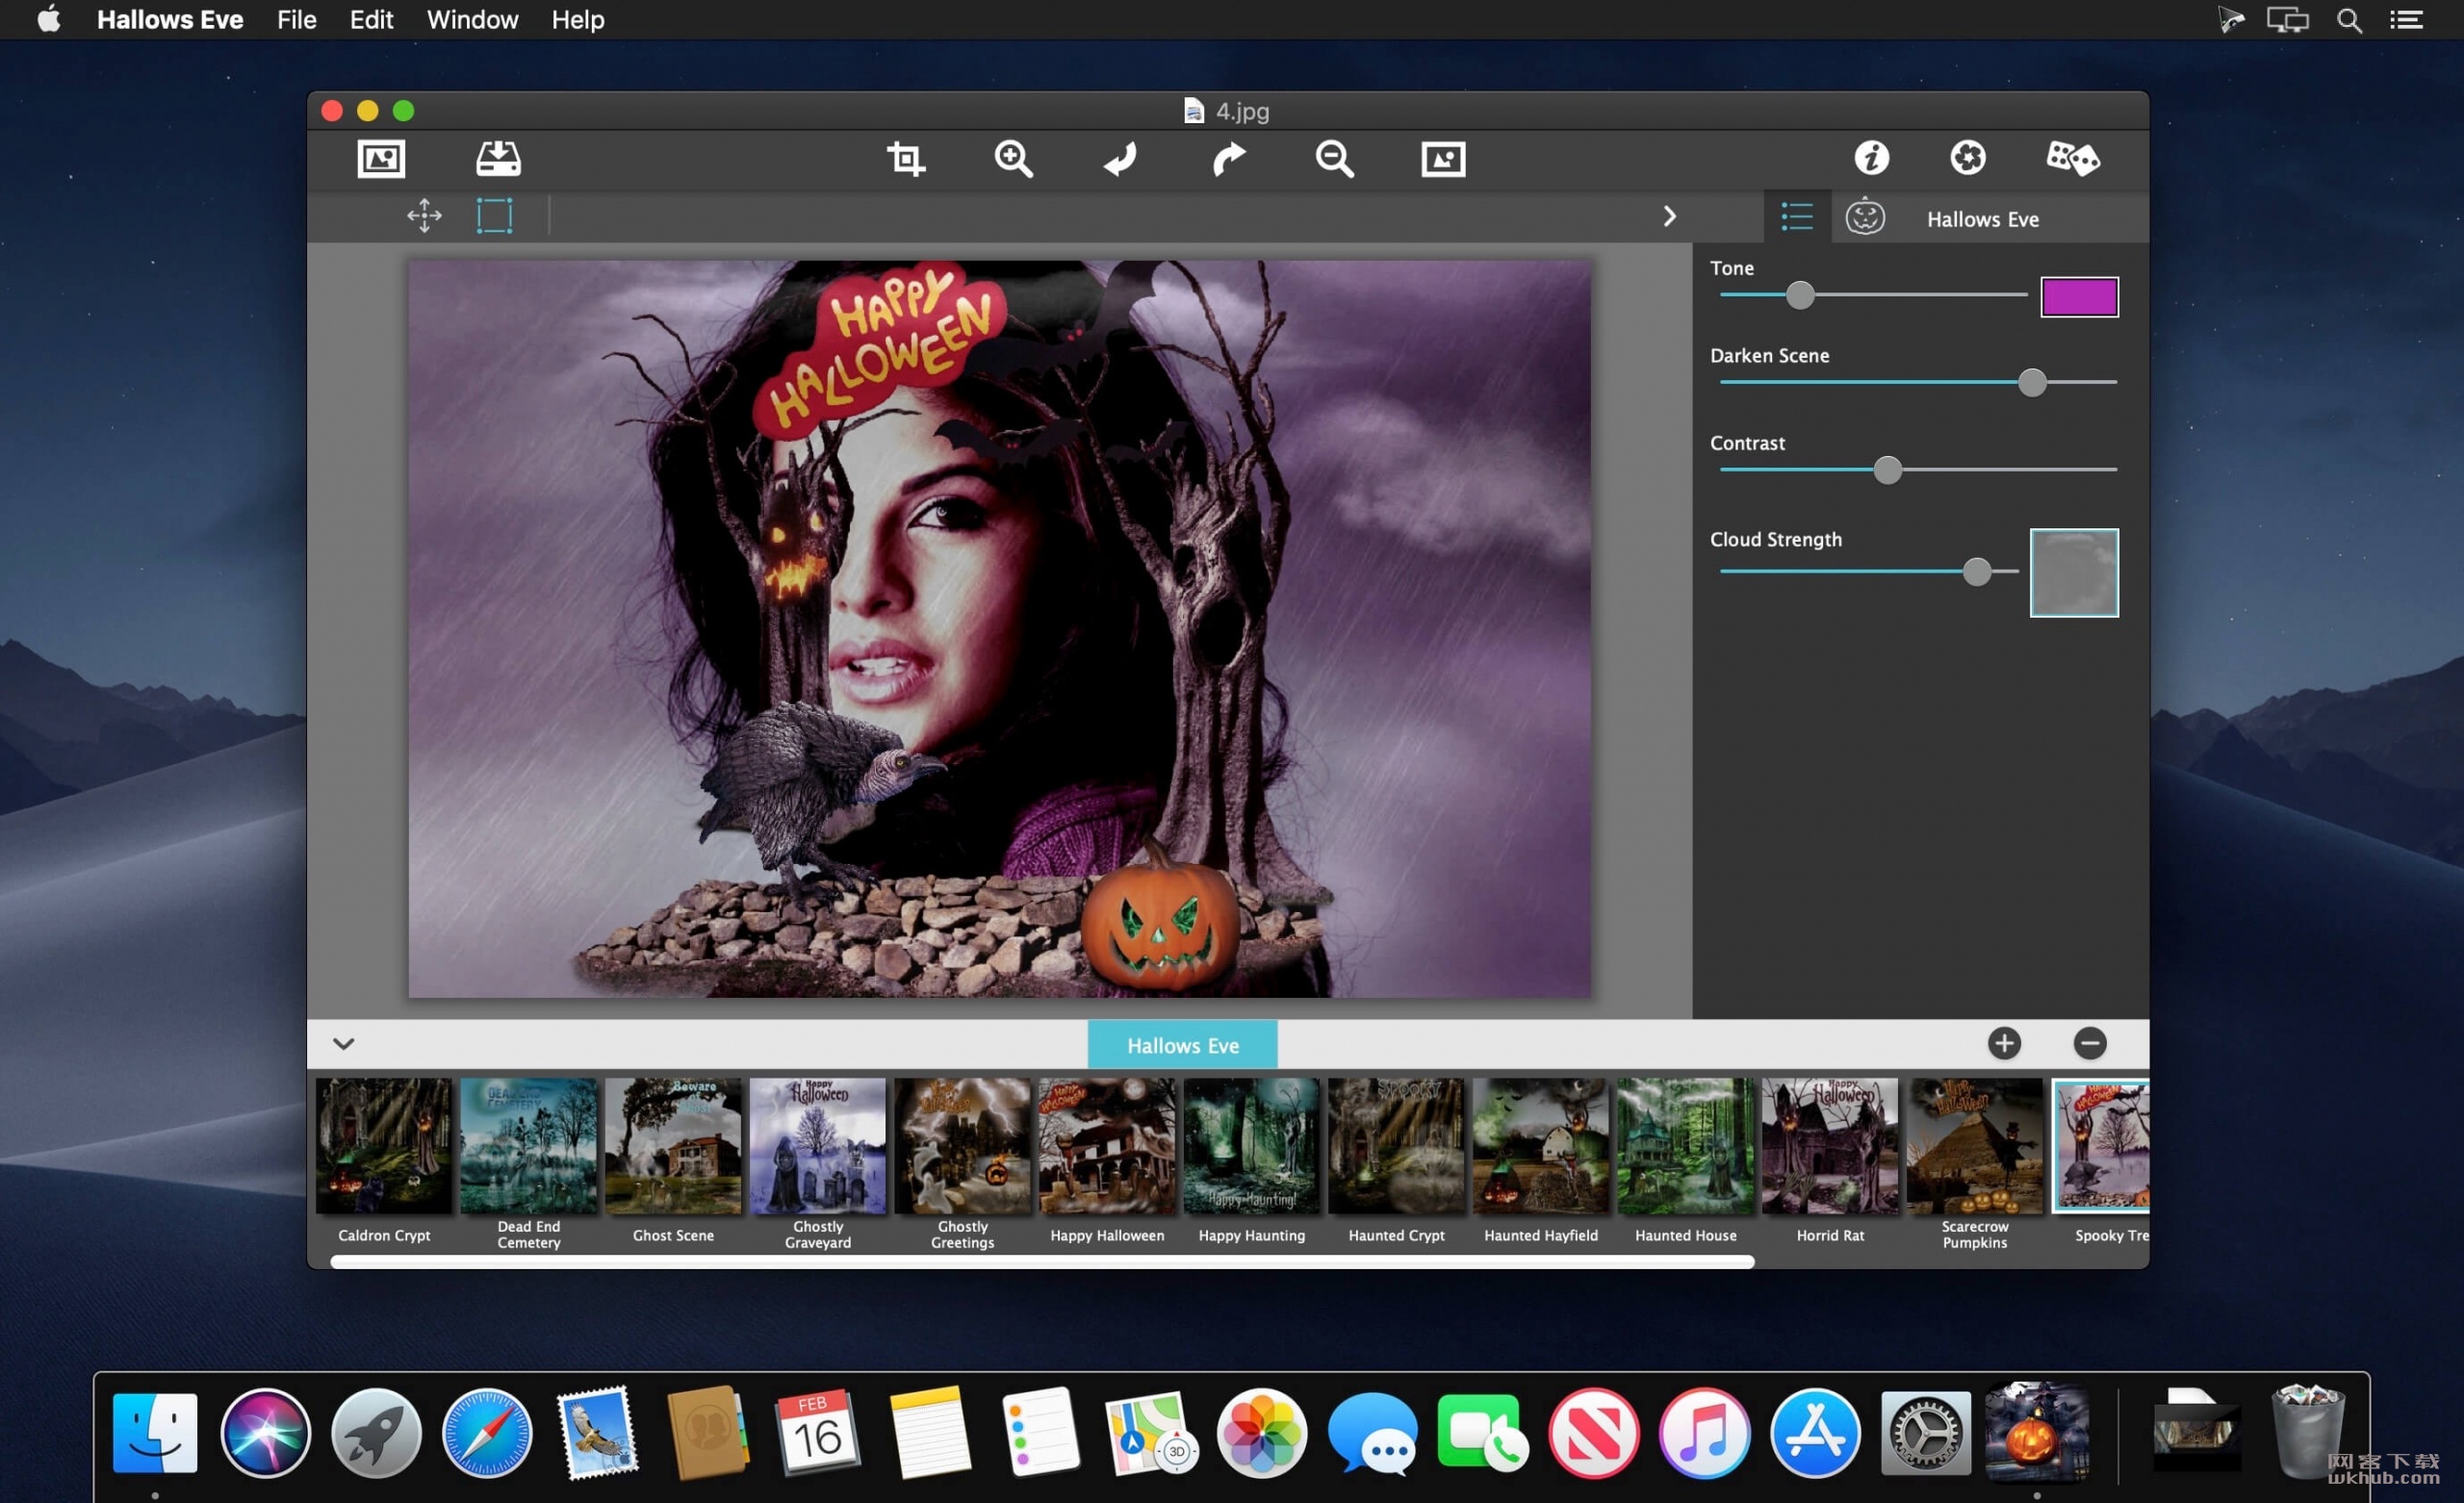
Task: Open the Hallows Eve app icon in Dock
Action: tap(2036, 1432)
